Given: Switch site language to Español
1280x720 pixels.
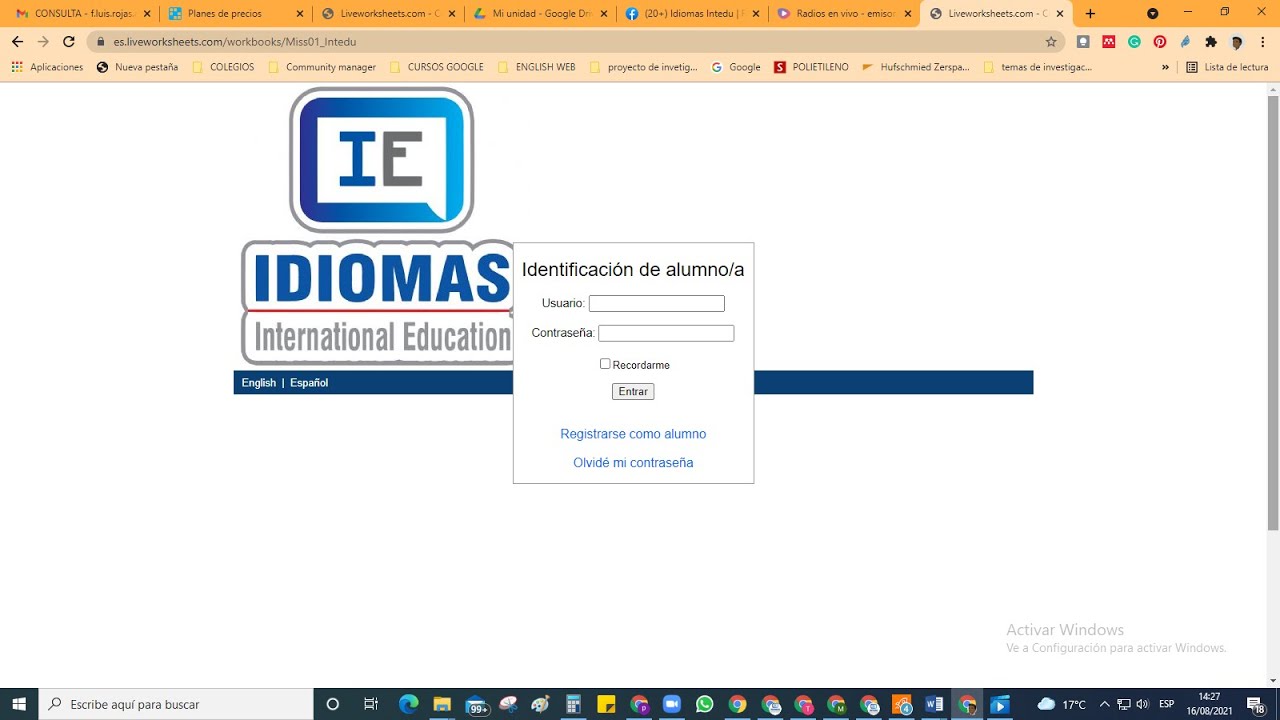Looking at the screenshot, I should [x=309, y=383].
